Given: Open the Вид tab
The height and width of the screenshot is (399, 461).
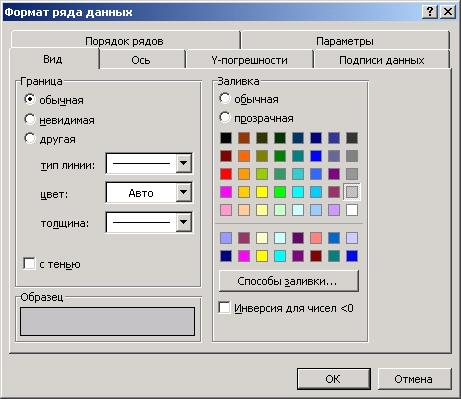Looking at the screenshot, I should [53, 59].
